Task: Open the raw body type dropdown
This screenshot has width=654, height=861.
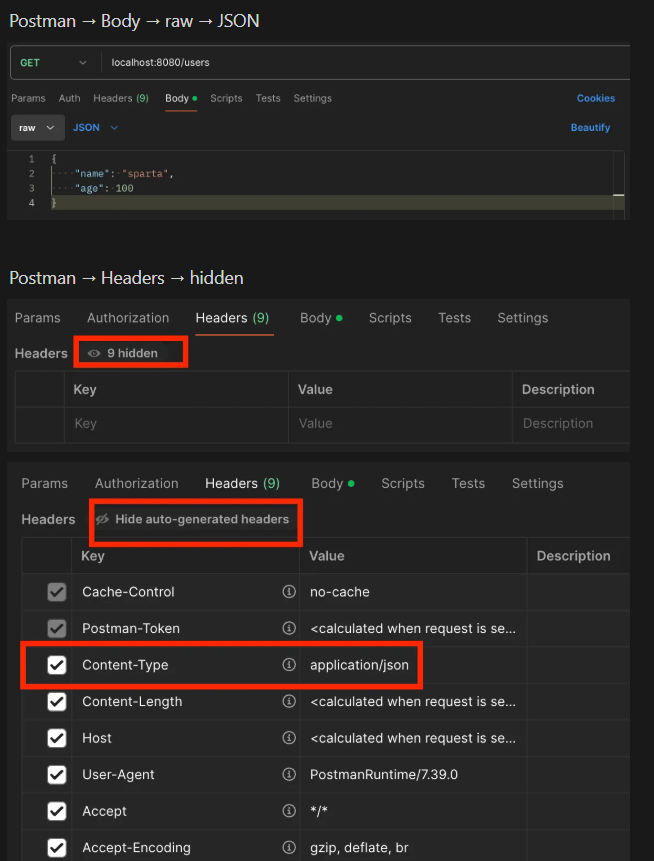Action: point(37,127)
